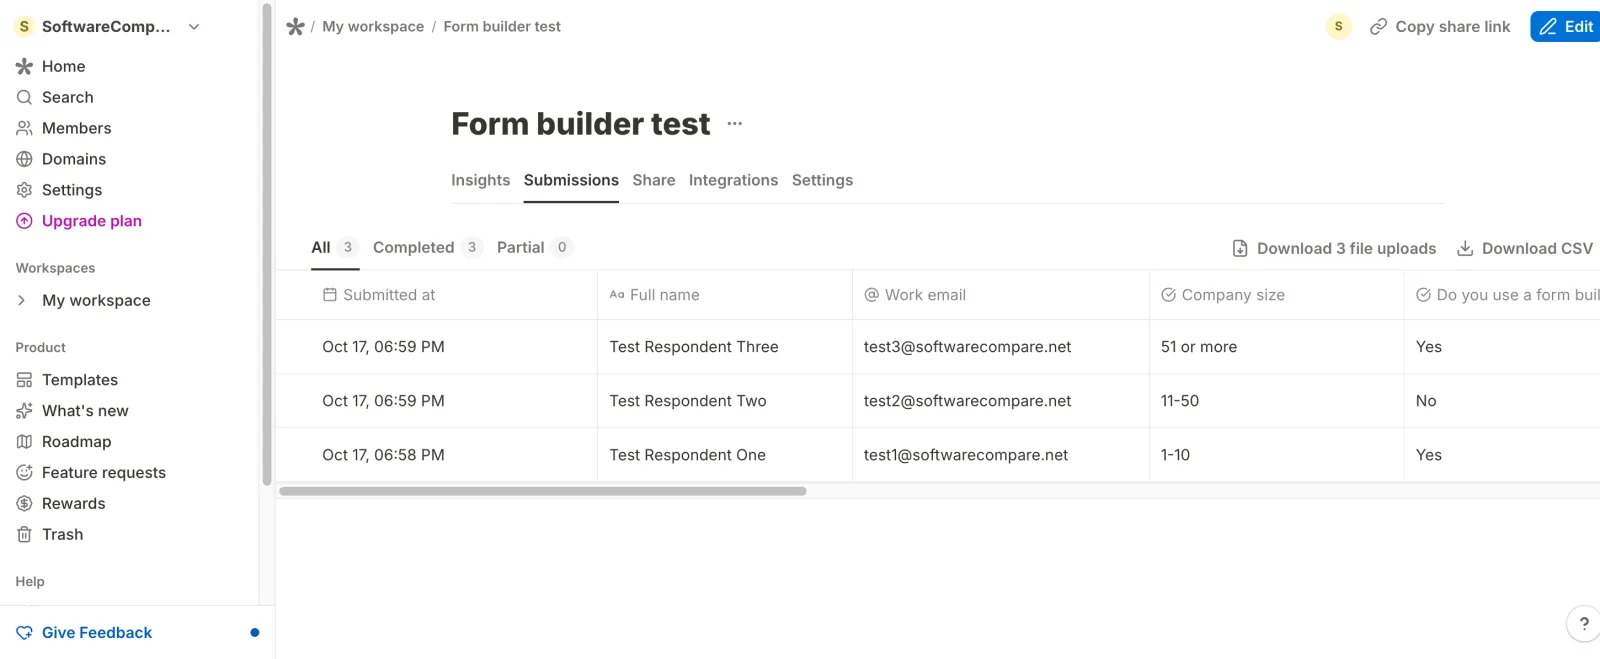Click Form builder test breadcrumb
Screen dimensions: 1600x659
click(502, 27)
